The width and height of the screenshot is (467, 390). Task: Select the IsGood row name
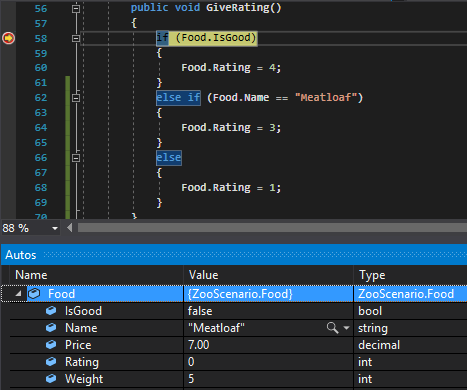pos(83,311)
